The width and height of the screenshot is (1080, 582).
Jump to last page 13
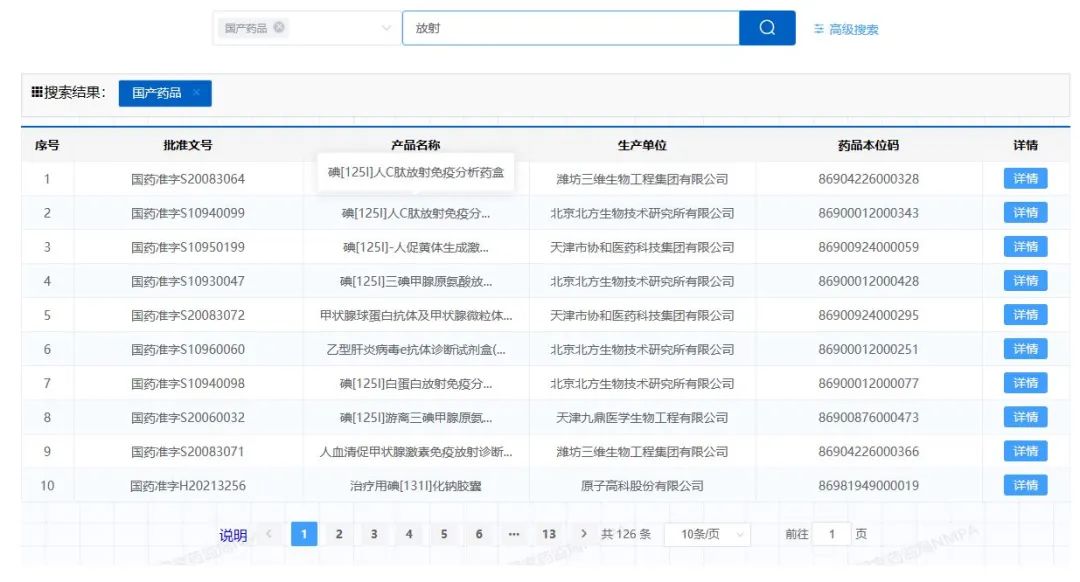click(x=549, y=534)
